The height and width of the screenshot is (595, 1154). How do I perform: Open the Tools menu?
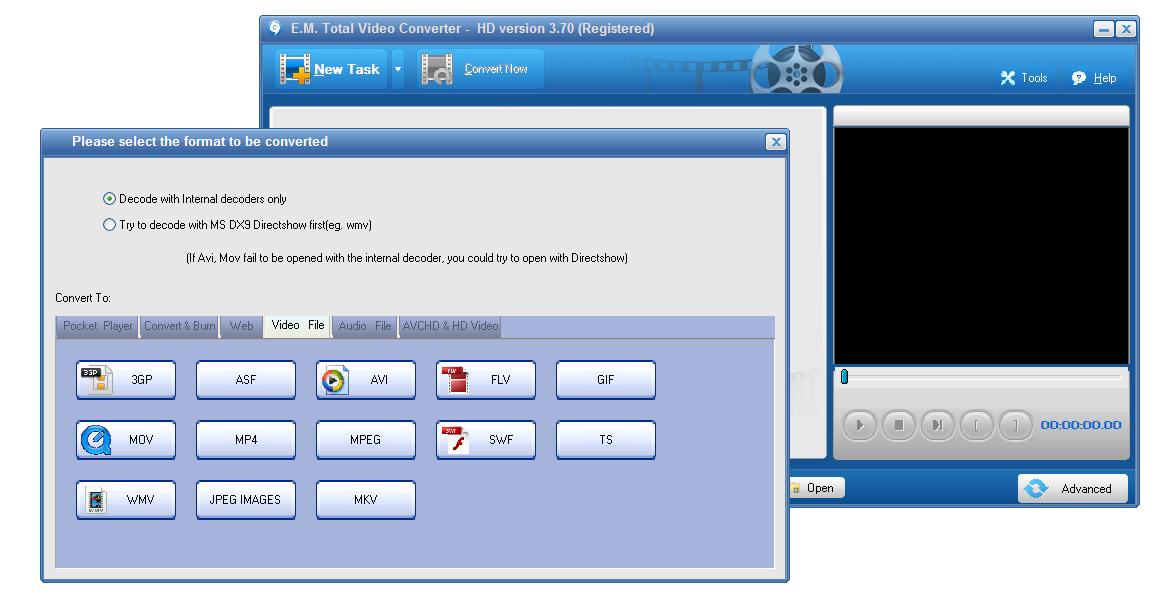pos(1023,77)
